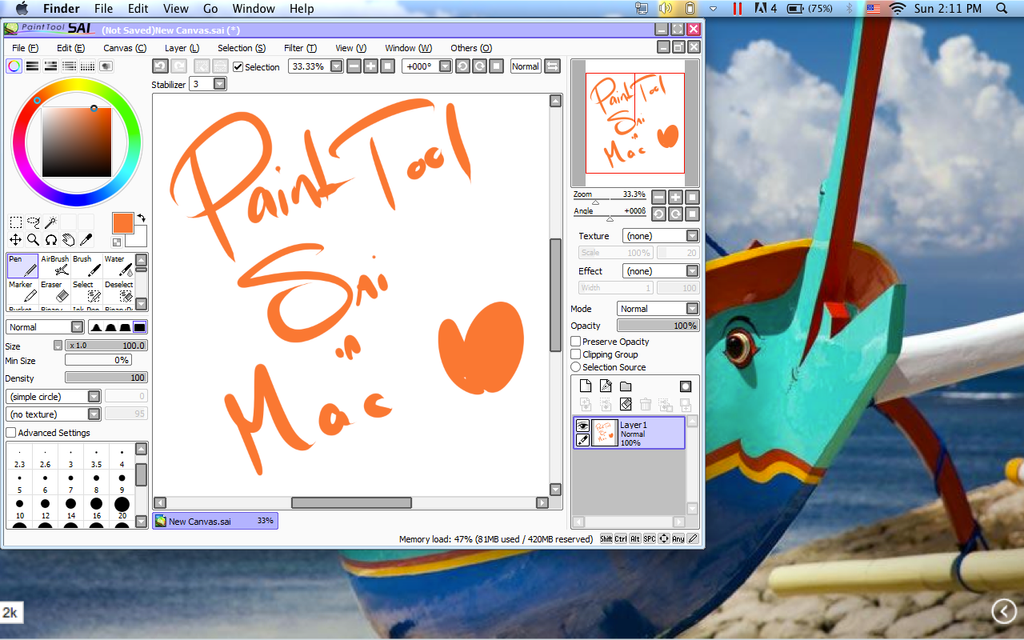The width and height of the screenshot is (1024, 640).
Task: Show the HSV slider panel
Action: click(x=50, y=66)
